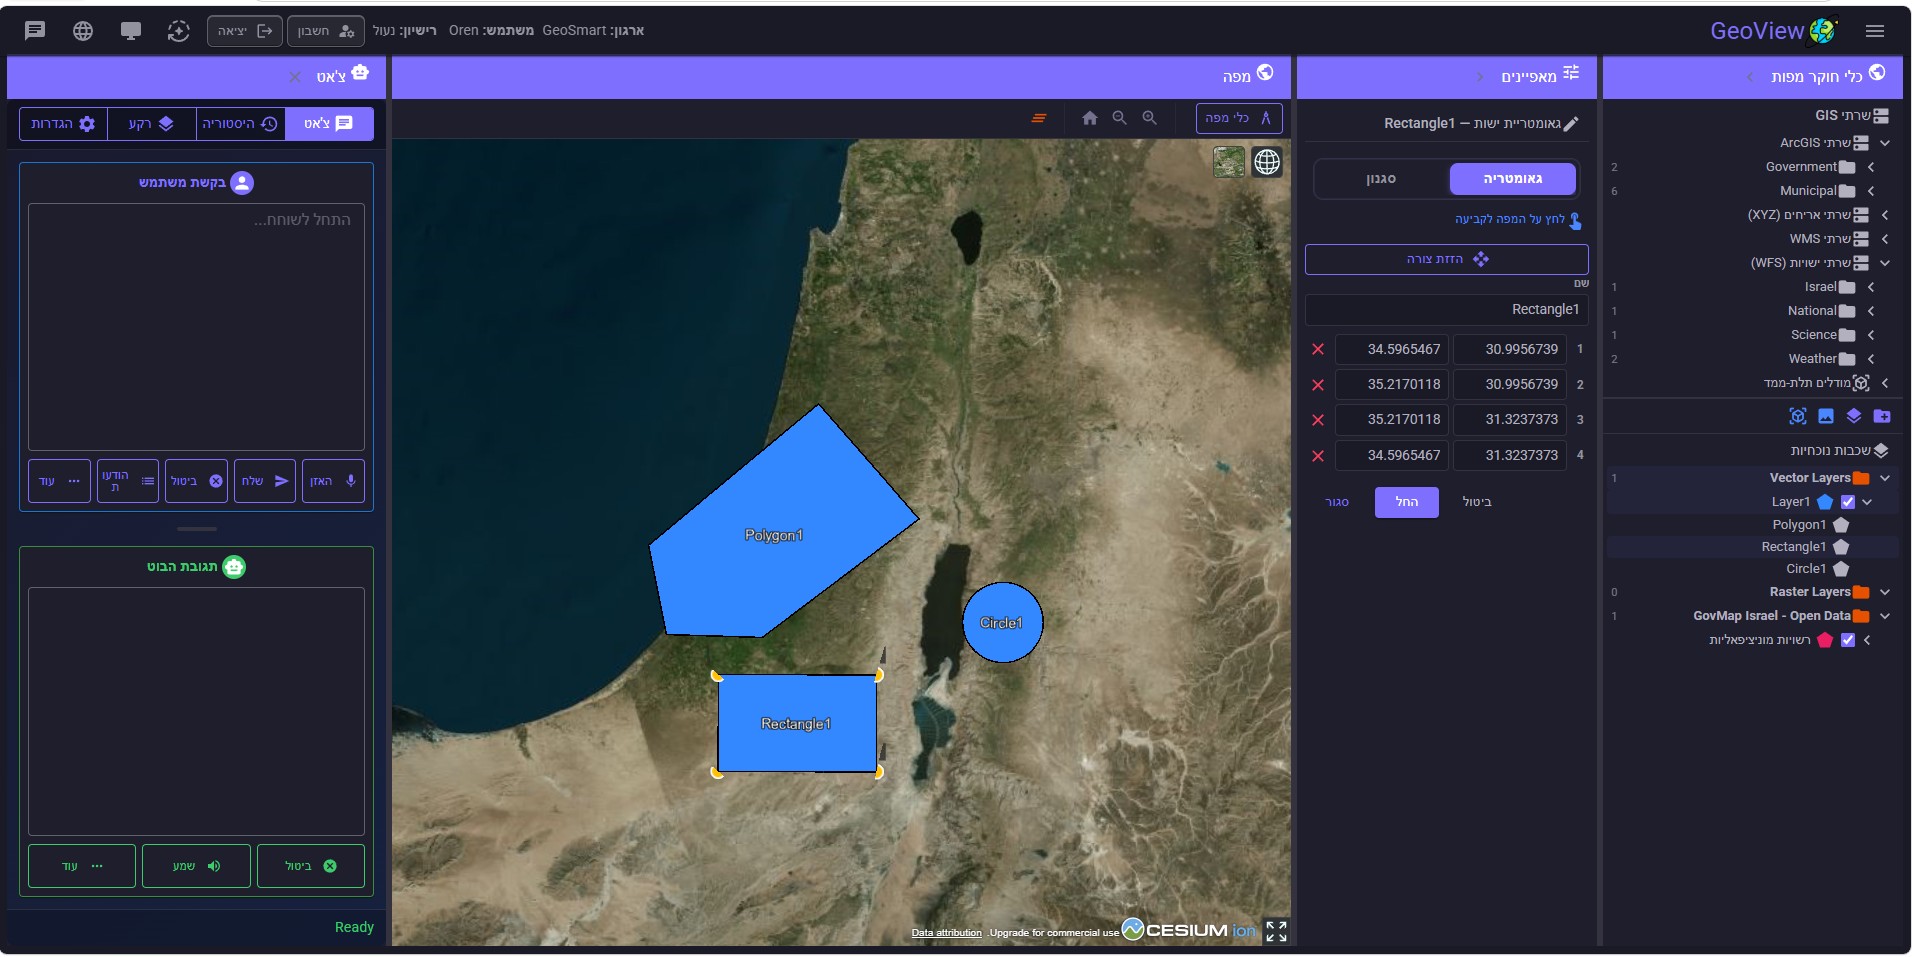The width and height of the screenshot is (1914, 957).
Task: Expand the Municipal folder
Action: (x=1871, y=191)
